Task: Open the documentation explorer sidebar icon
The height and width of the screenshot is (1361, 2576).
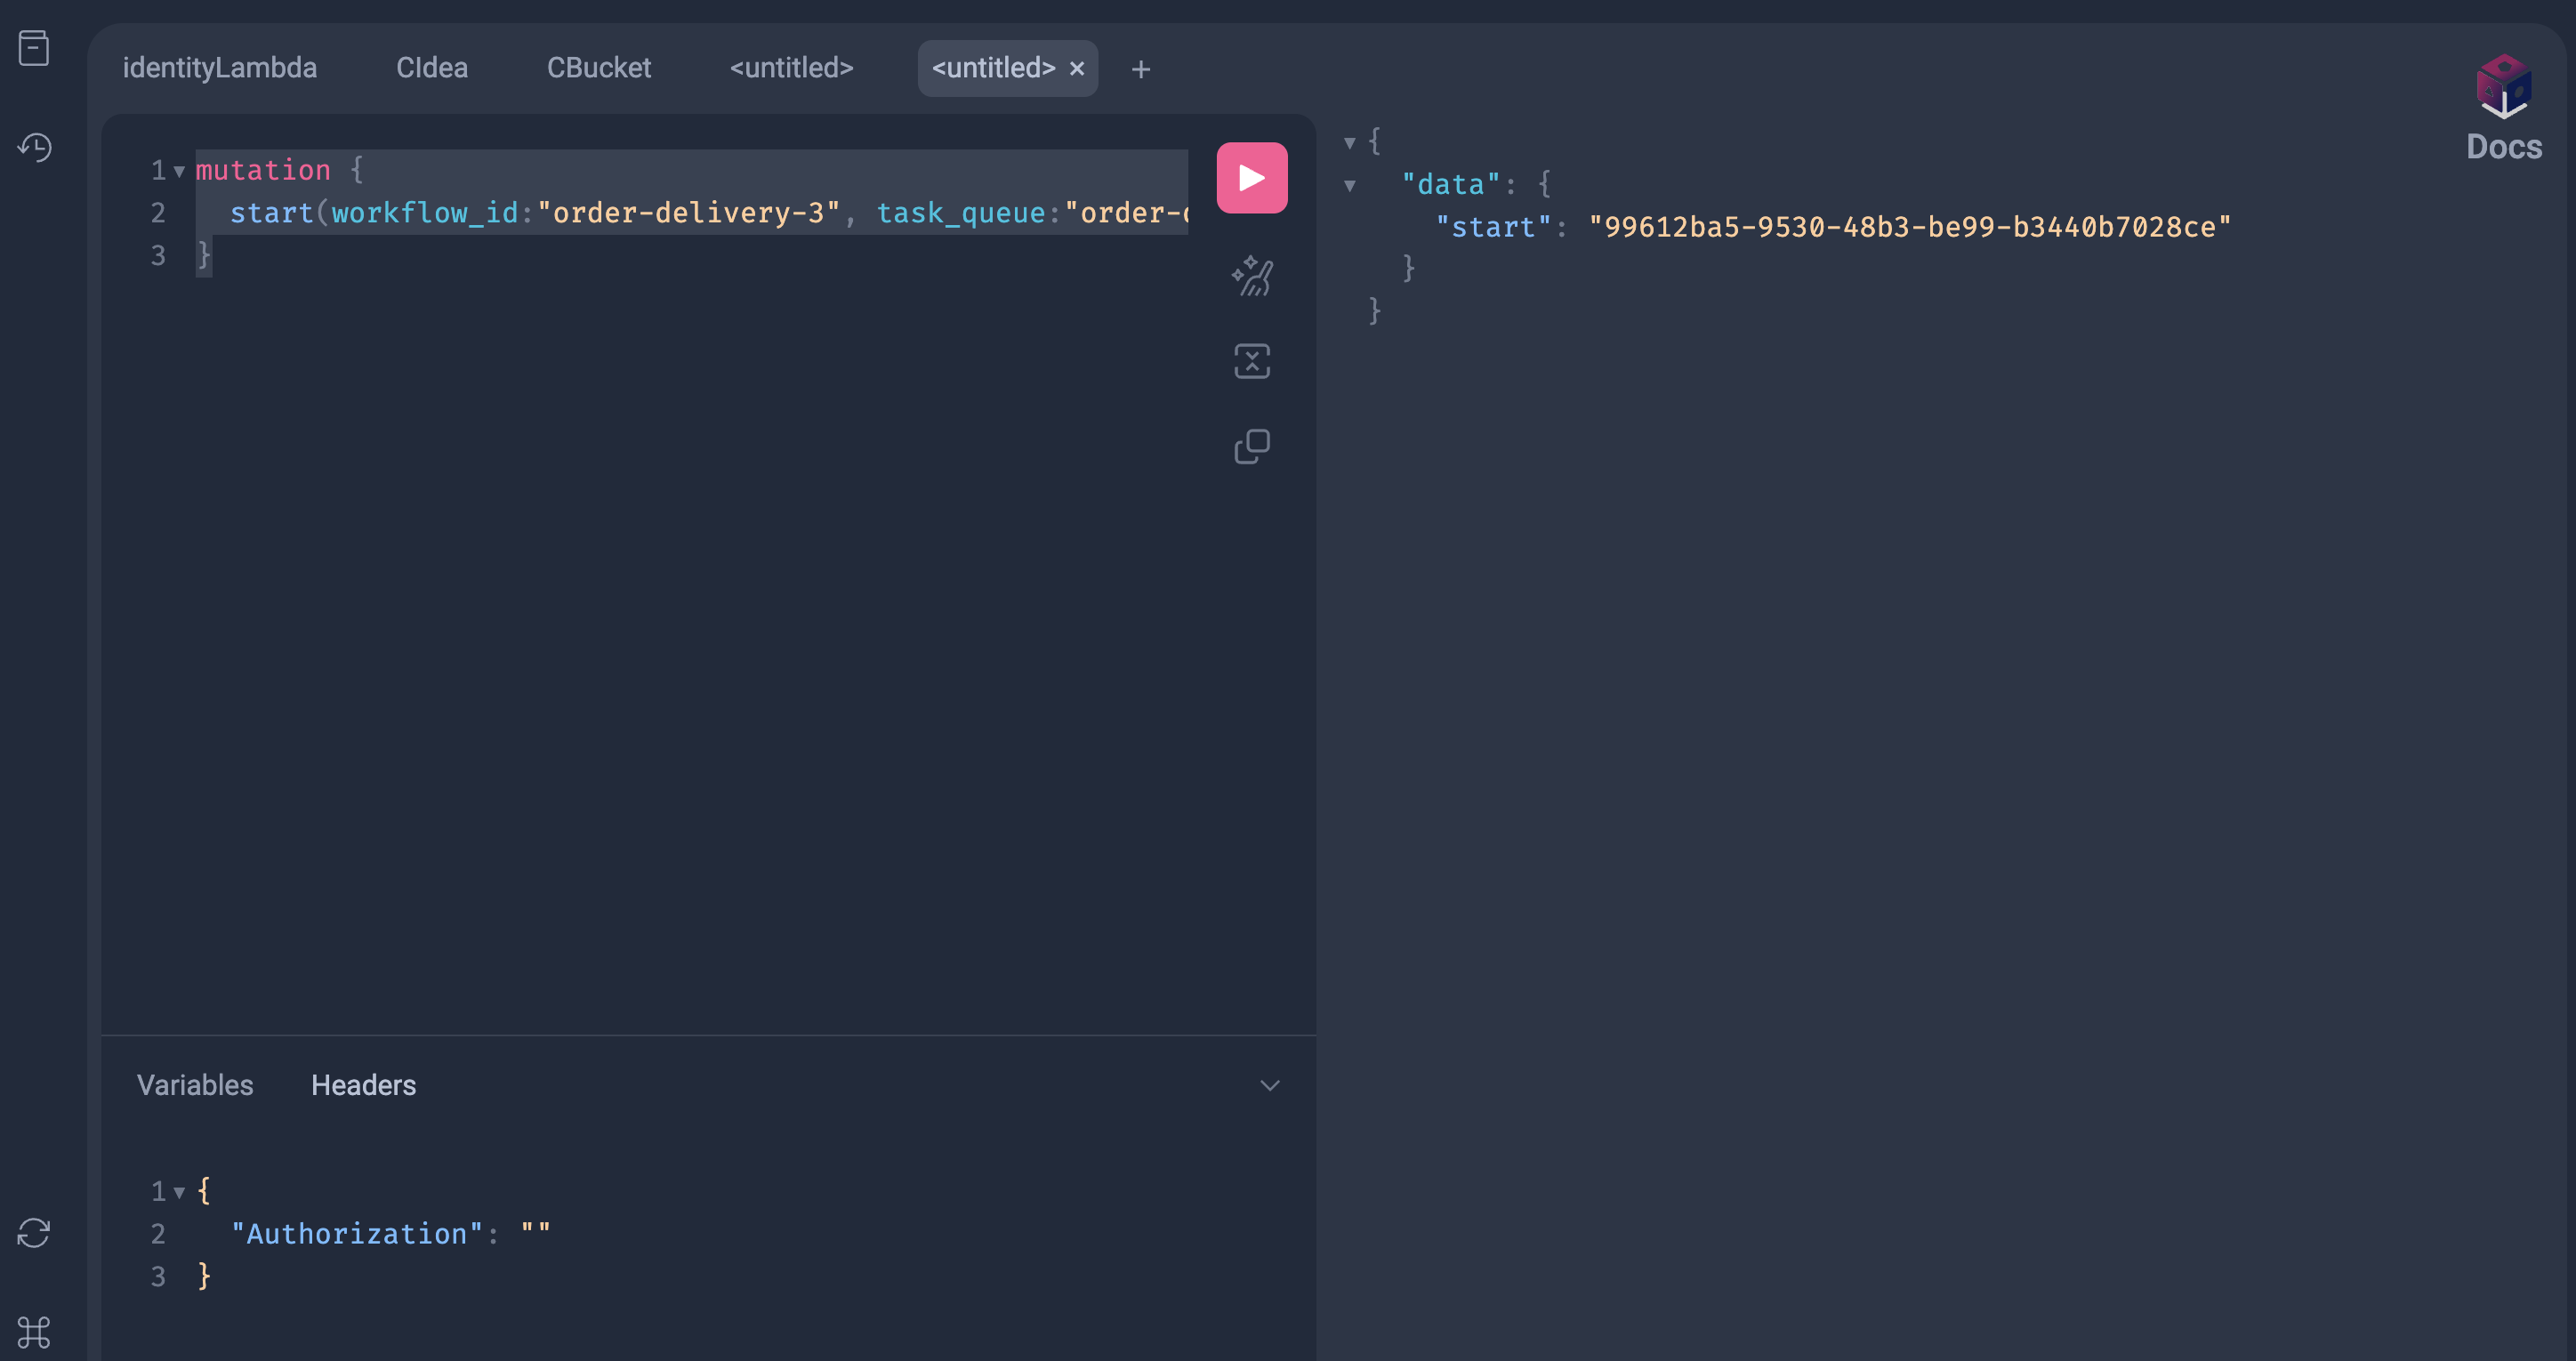Action: [34, 48]
